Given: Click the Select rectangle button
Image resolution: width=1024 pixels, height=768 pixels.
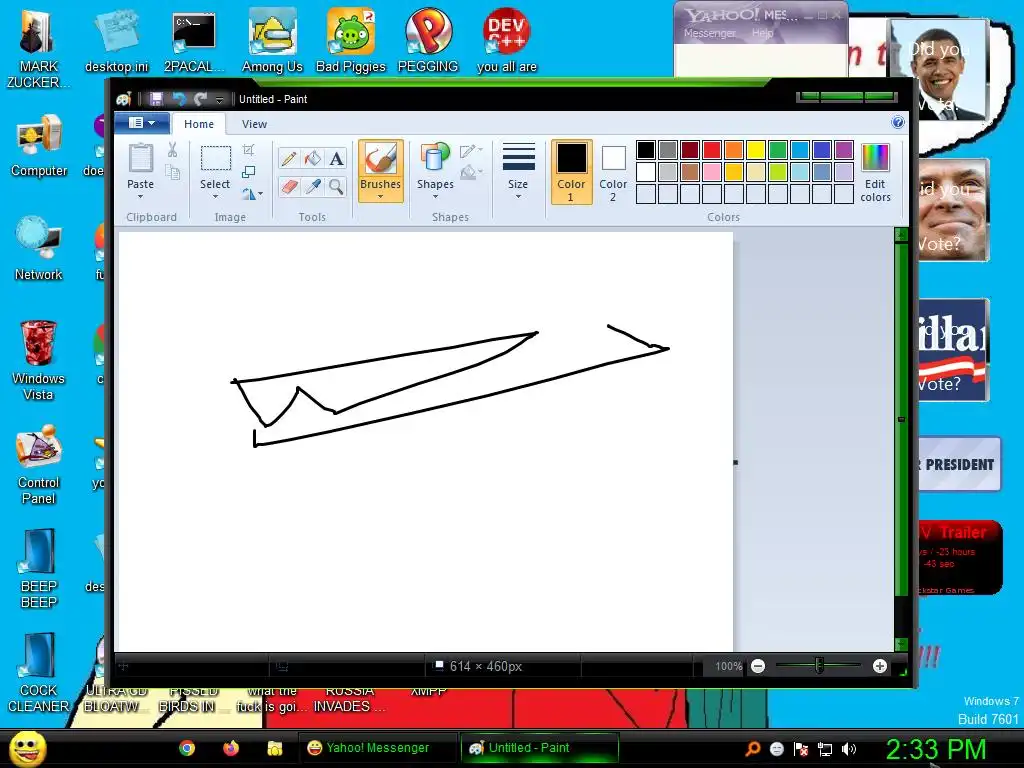Looking at the screenshot, I should pos(215,159).
